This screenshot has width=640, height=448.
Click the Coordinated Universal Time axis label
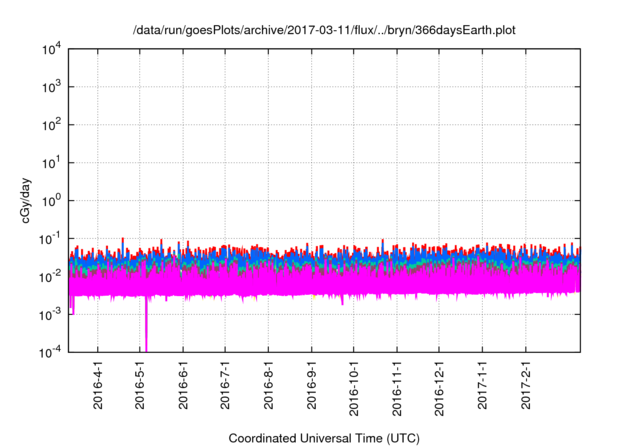tap(324, 438)
